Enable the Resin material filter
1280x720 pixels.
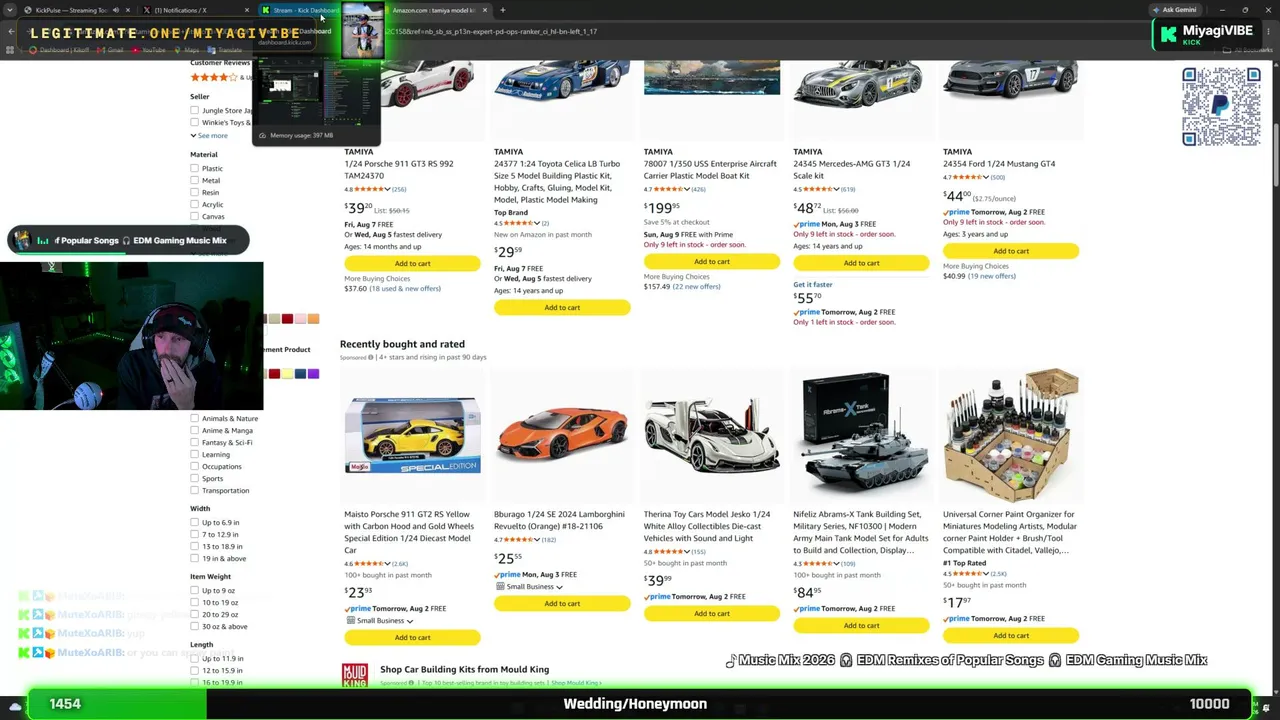(x=194, y=192)
